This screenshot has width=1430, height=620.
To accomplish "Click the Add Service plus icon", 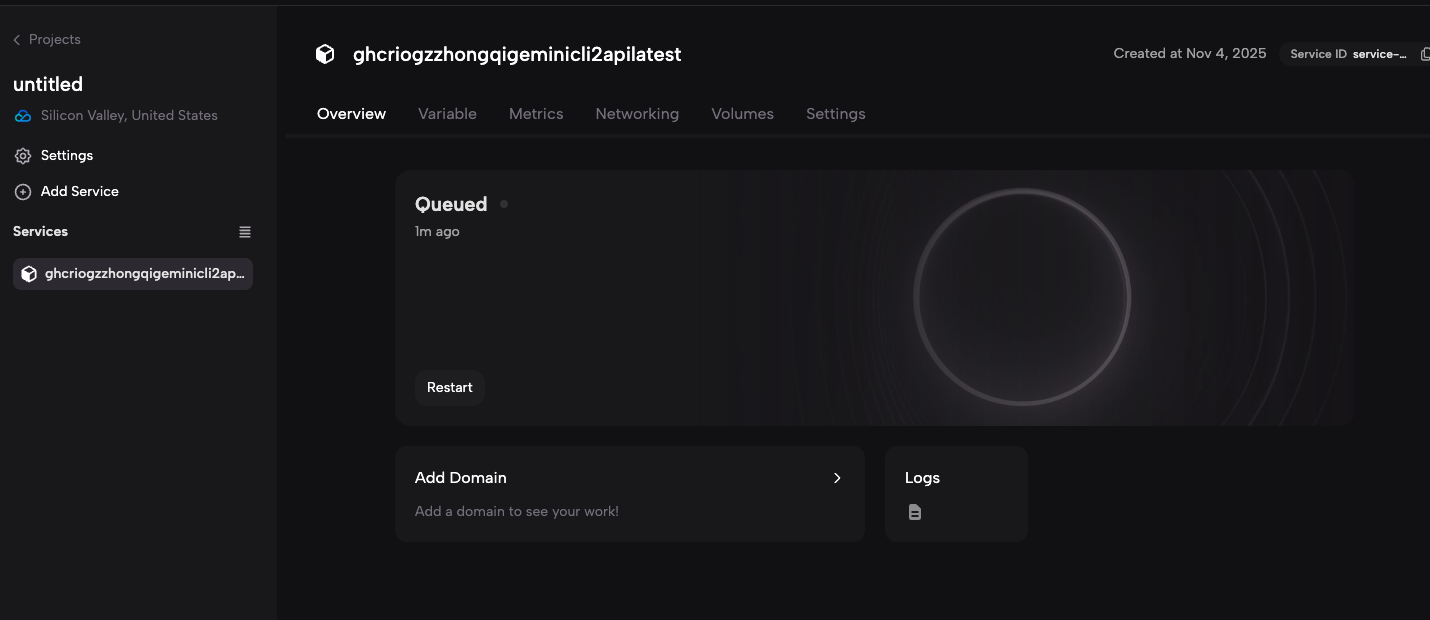I will click(x=22, y=191).
